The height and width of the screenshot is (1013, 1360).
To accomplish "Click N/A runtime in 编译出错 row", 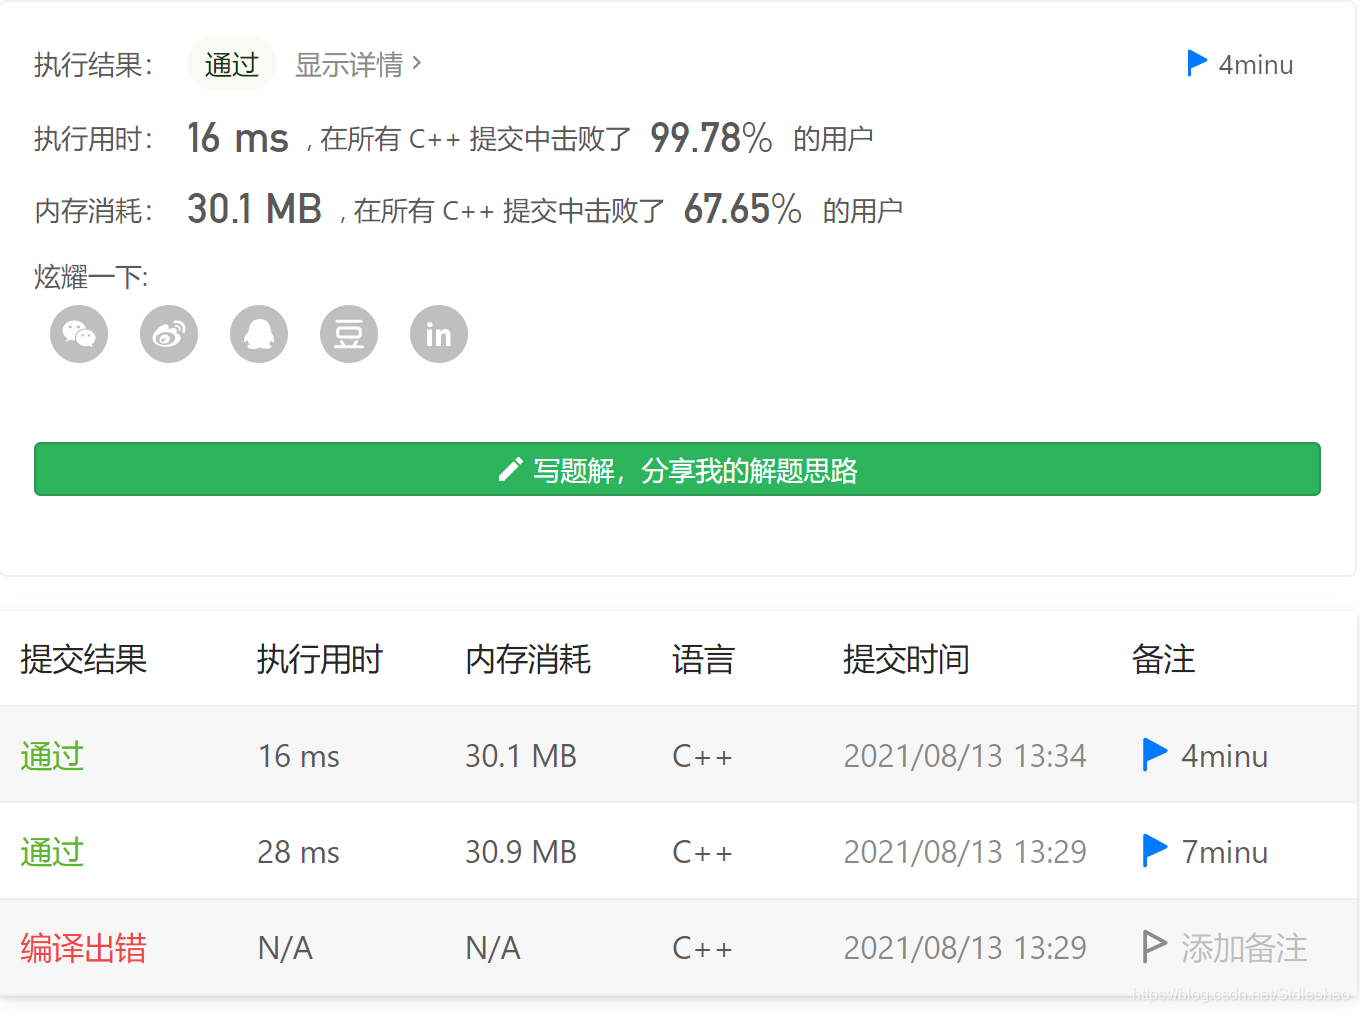I will [x=286, y=948].
